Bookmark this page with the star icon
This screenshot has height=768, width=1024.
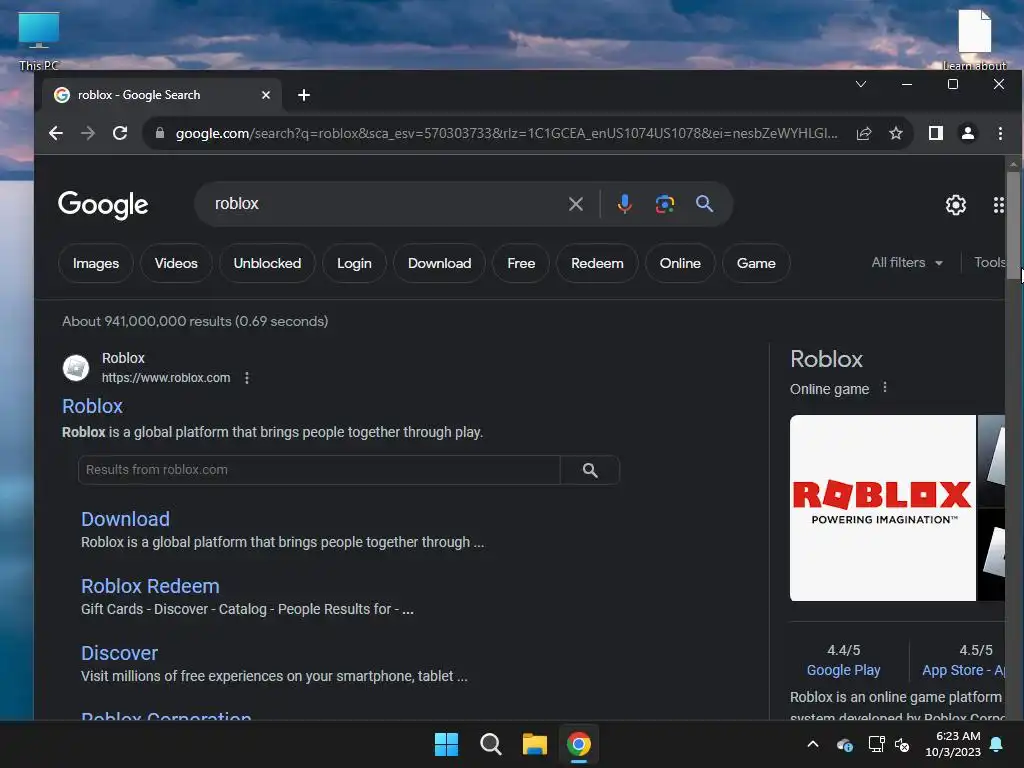[896, 133]
